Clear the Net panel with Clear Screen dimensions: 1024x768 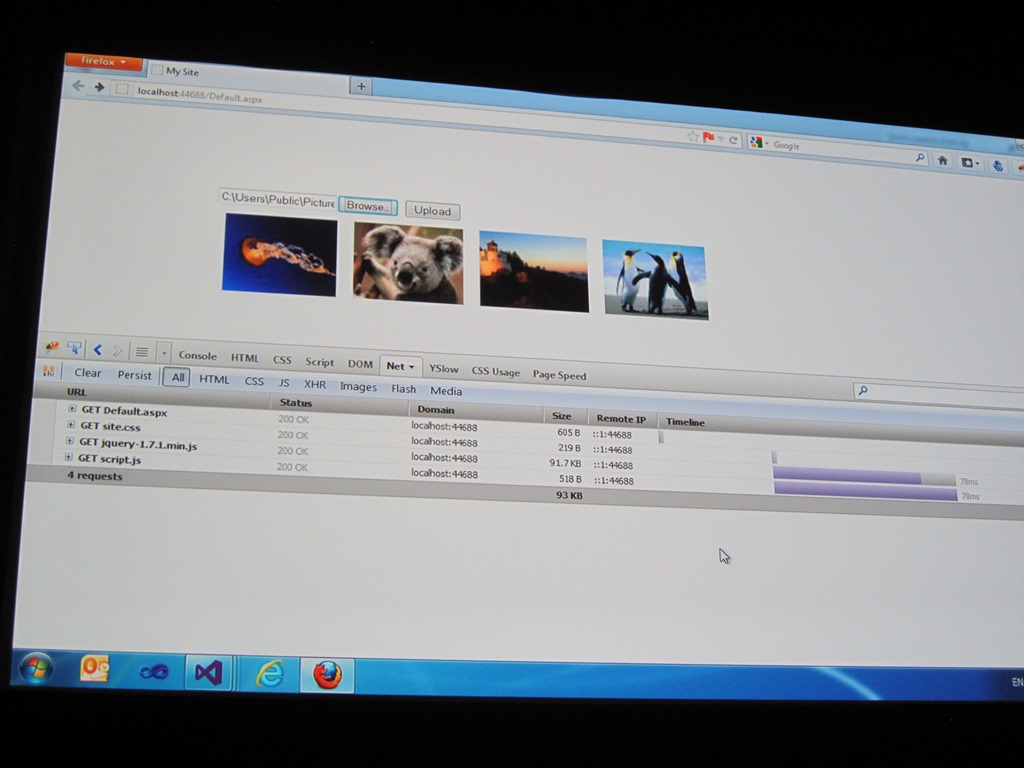click(88, 372)
